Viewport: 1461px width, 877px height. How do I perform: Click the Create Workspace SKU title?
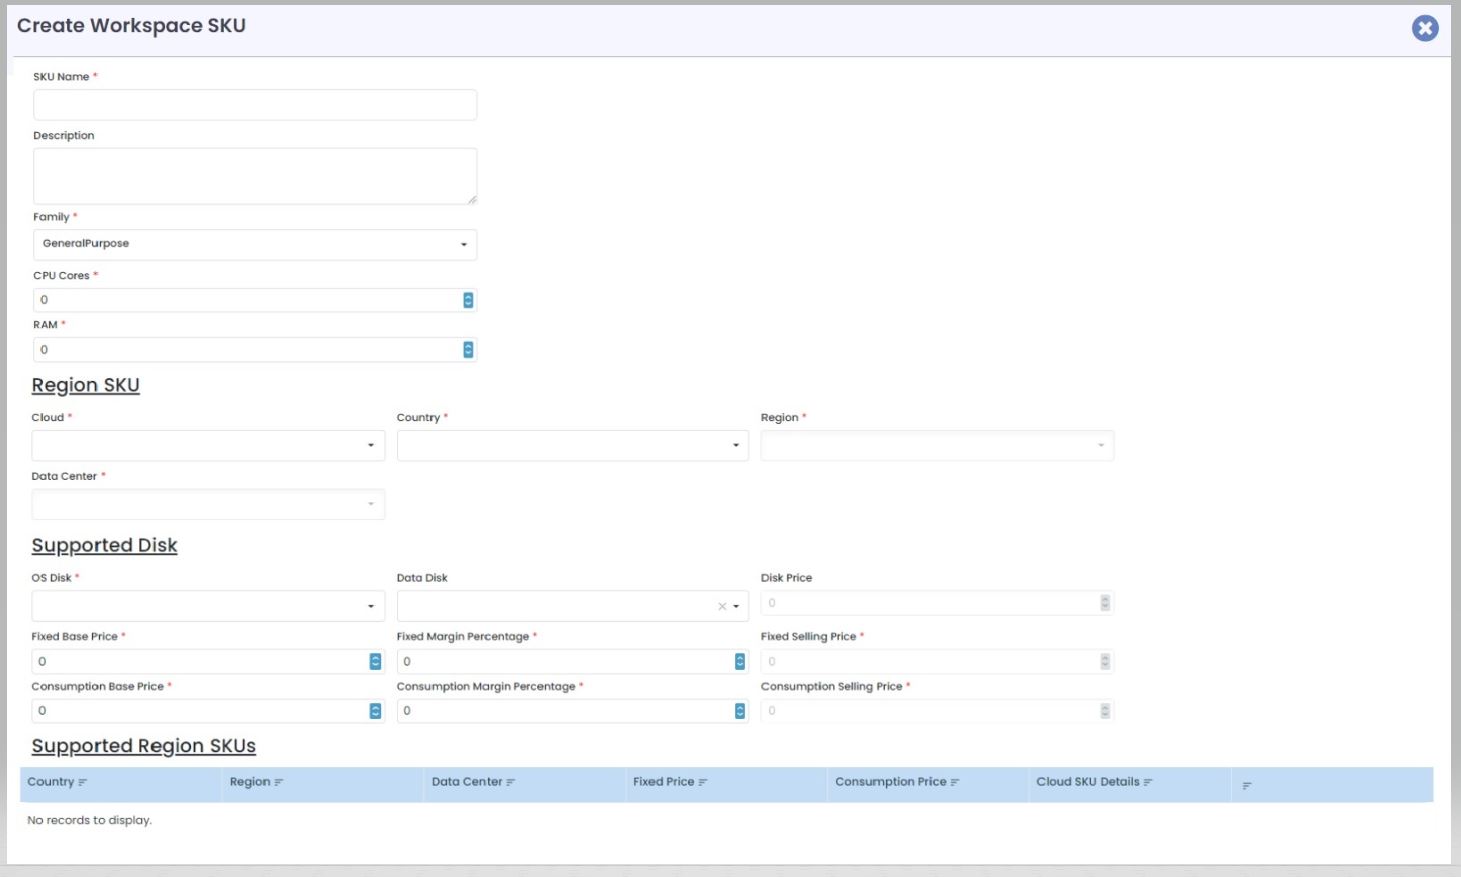(x=131, y=26)
